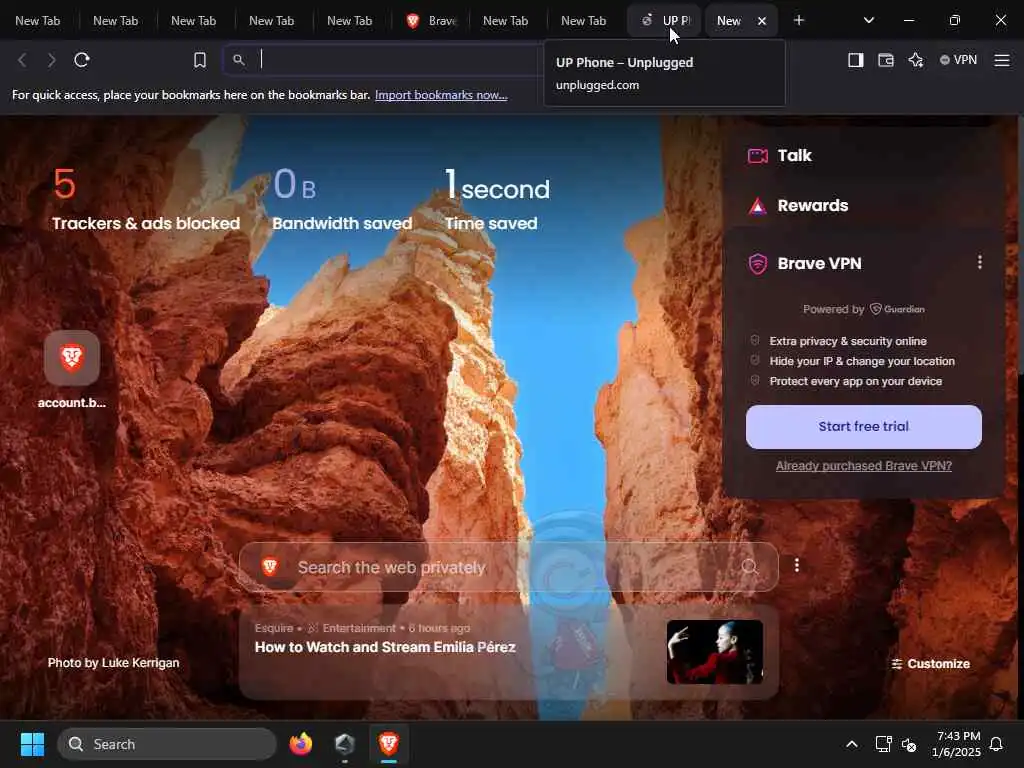Reload the current page

point(82,60)
